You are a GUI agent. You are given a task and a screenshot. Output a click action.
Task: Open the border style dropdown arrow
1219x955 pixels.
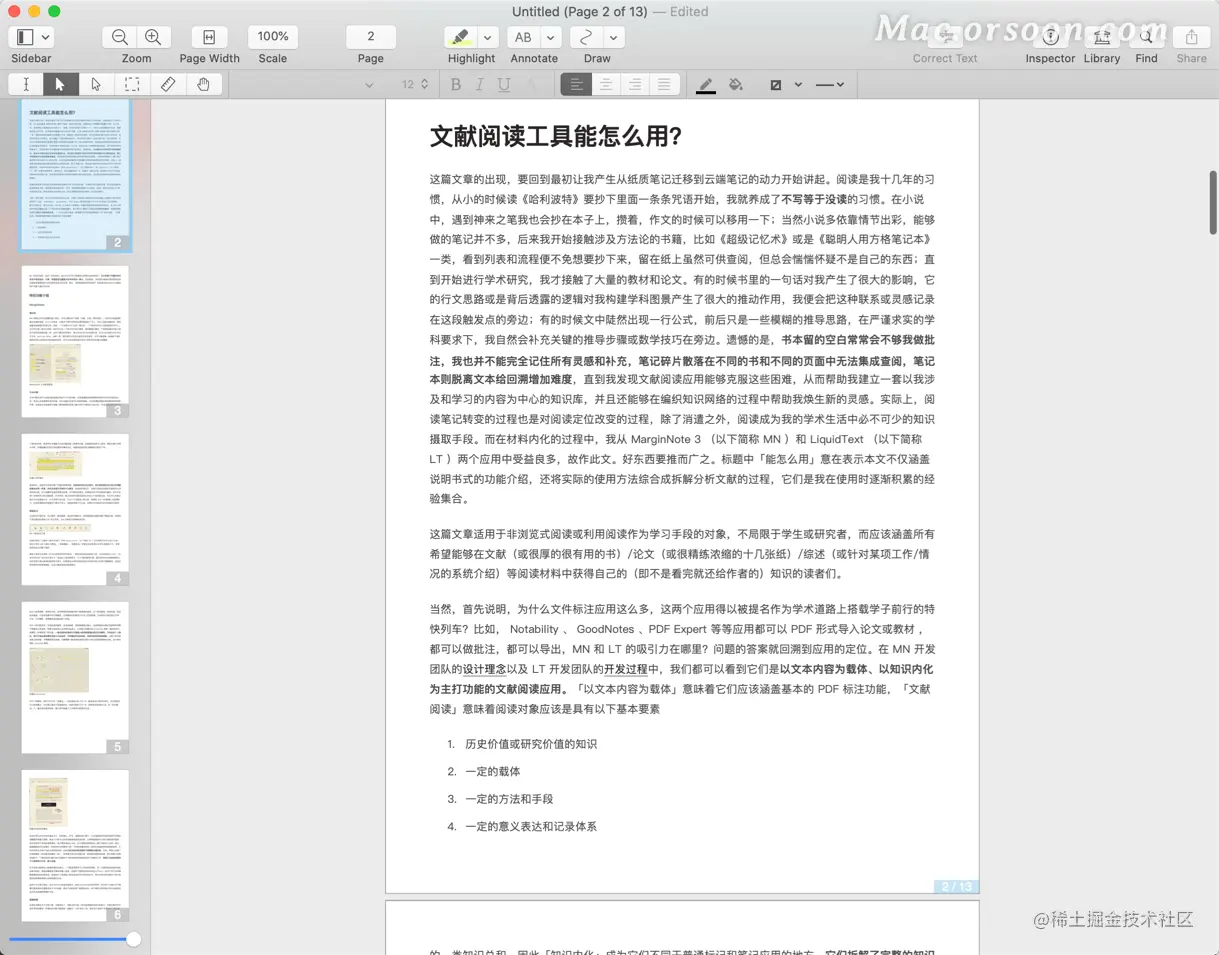coord(798,85)
